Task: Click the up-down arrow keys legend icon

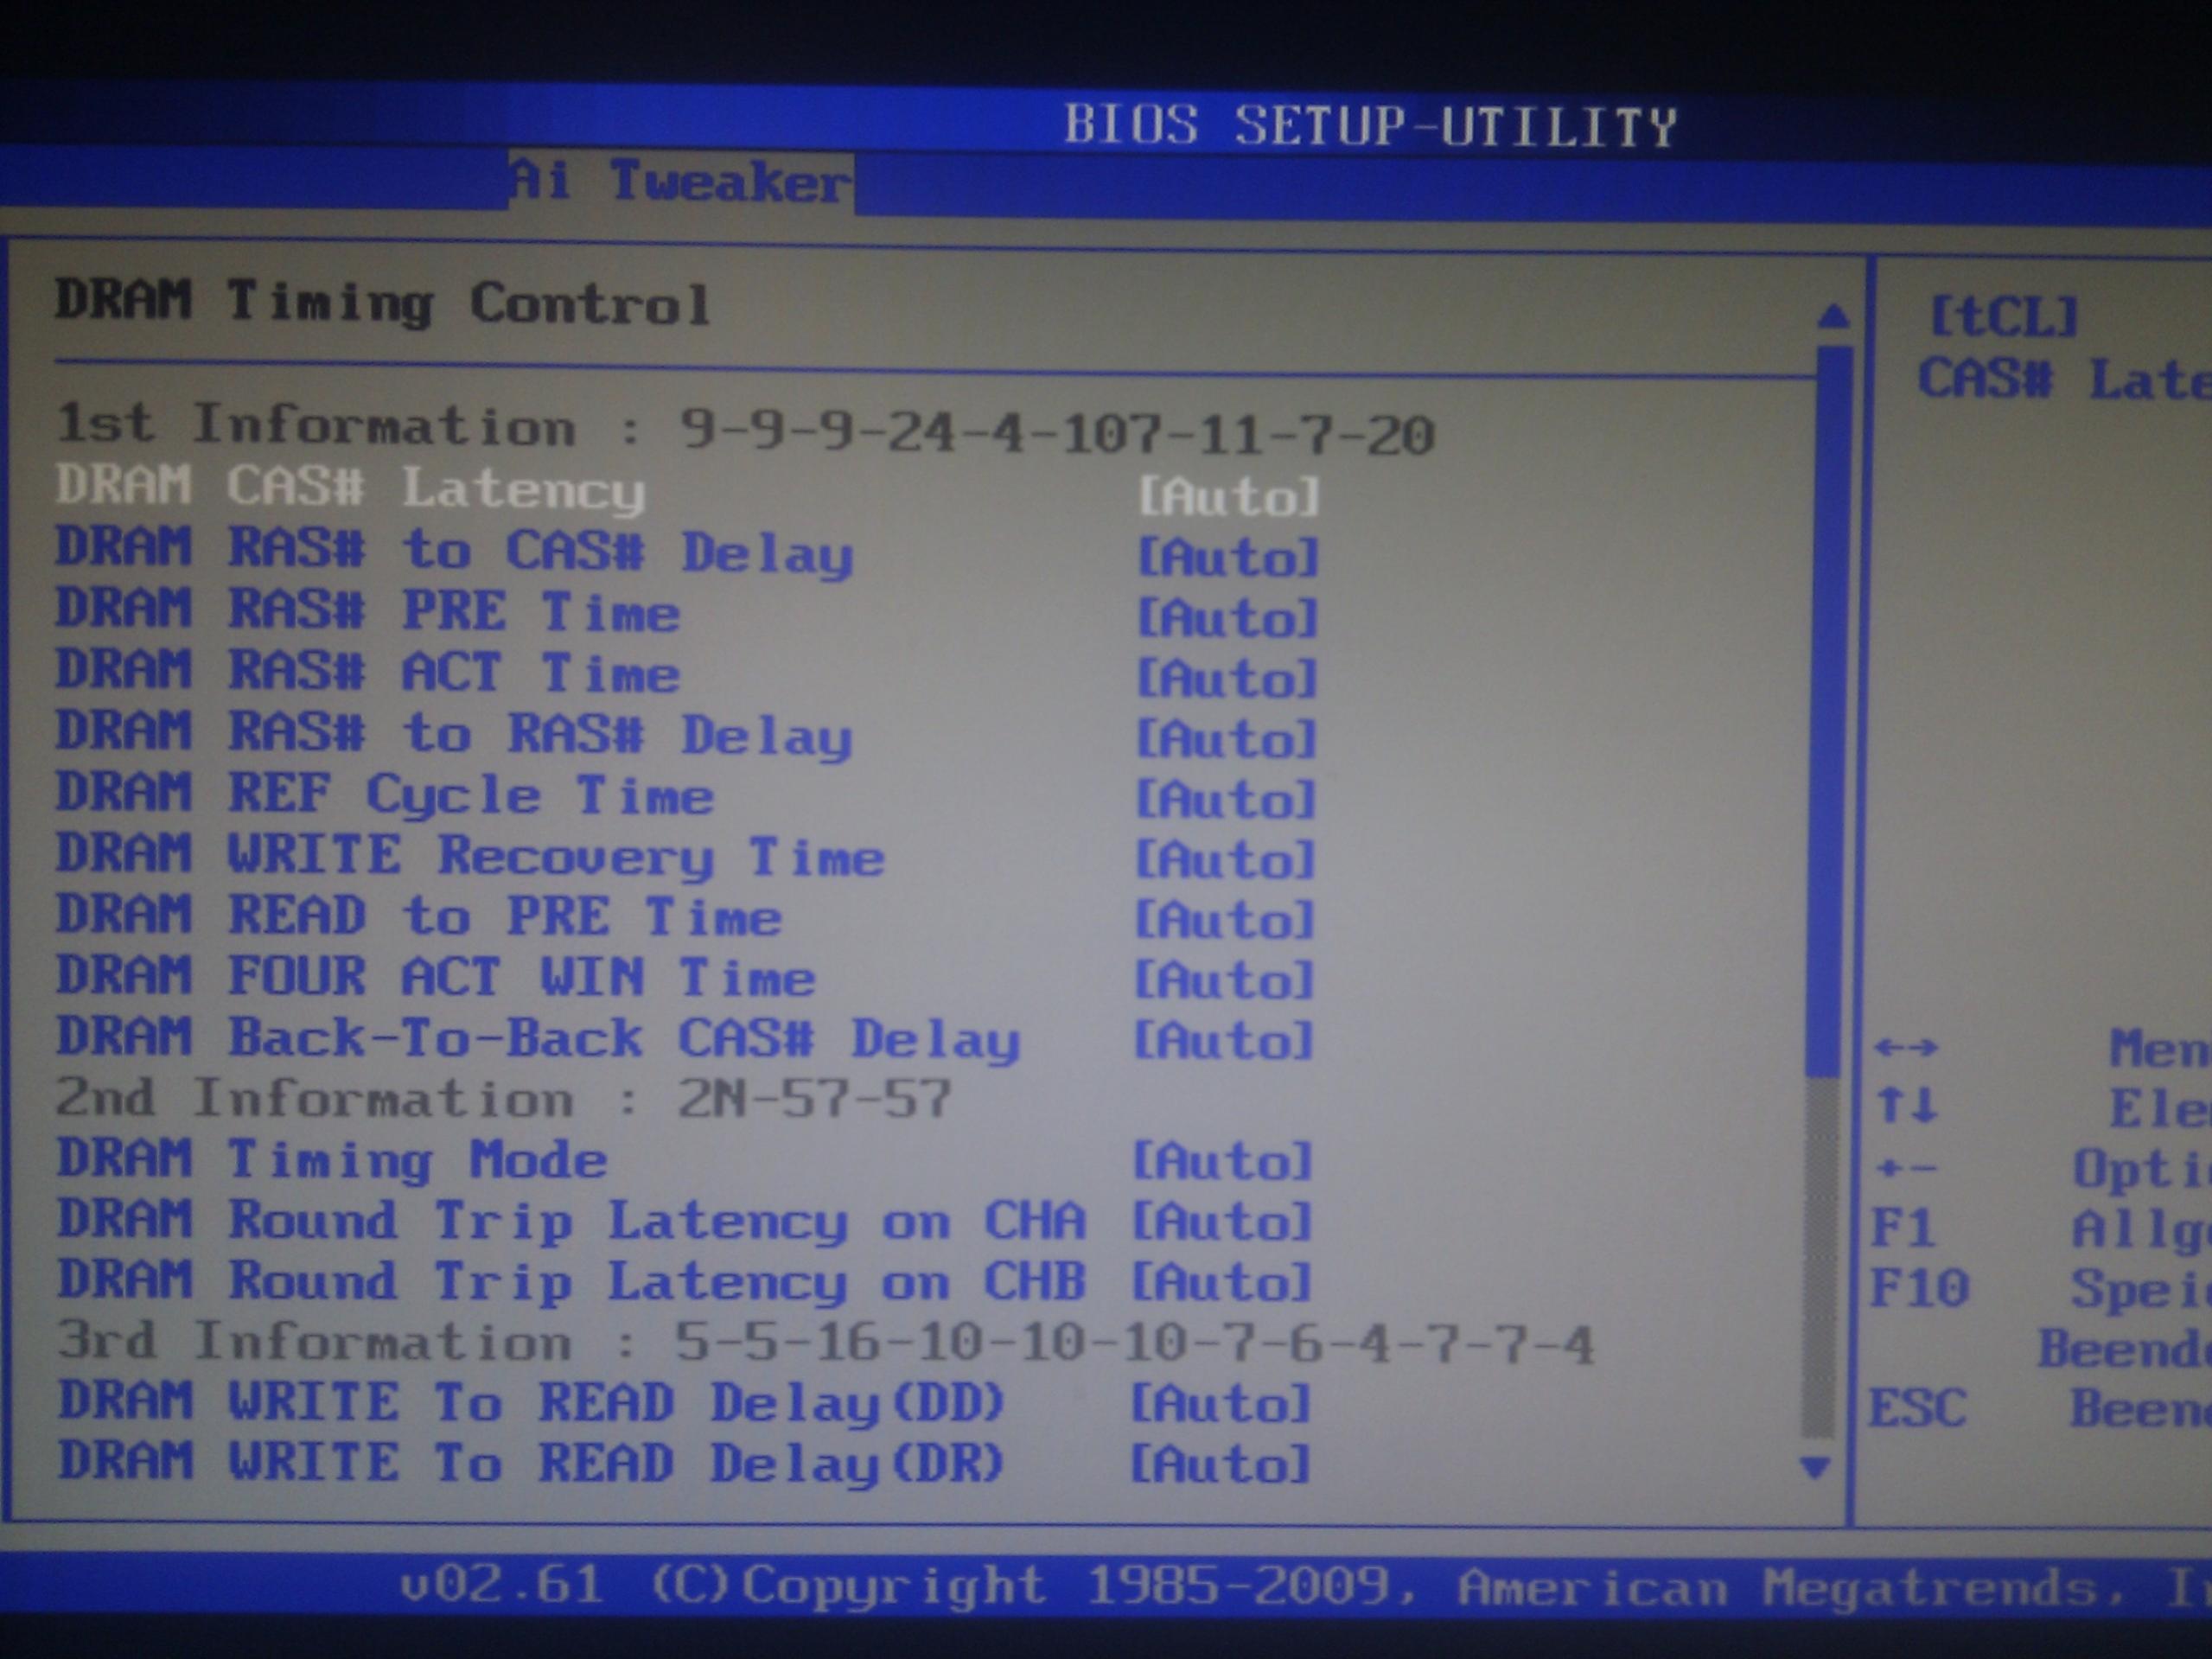Action: (x=1907, y=1106)
